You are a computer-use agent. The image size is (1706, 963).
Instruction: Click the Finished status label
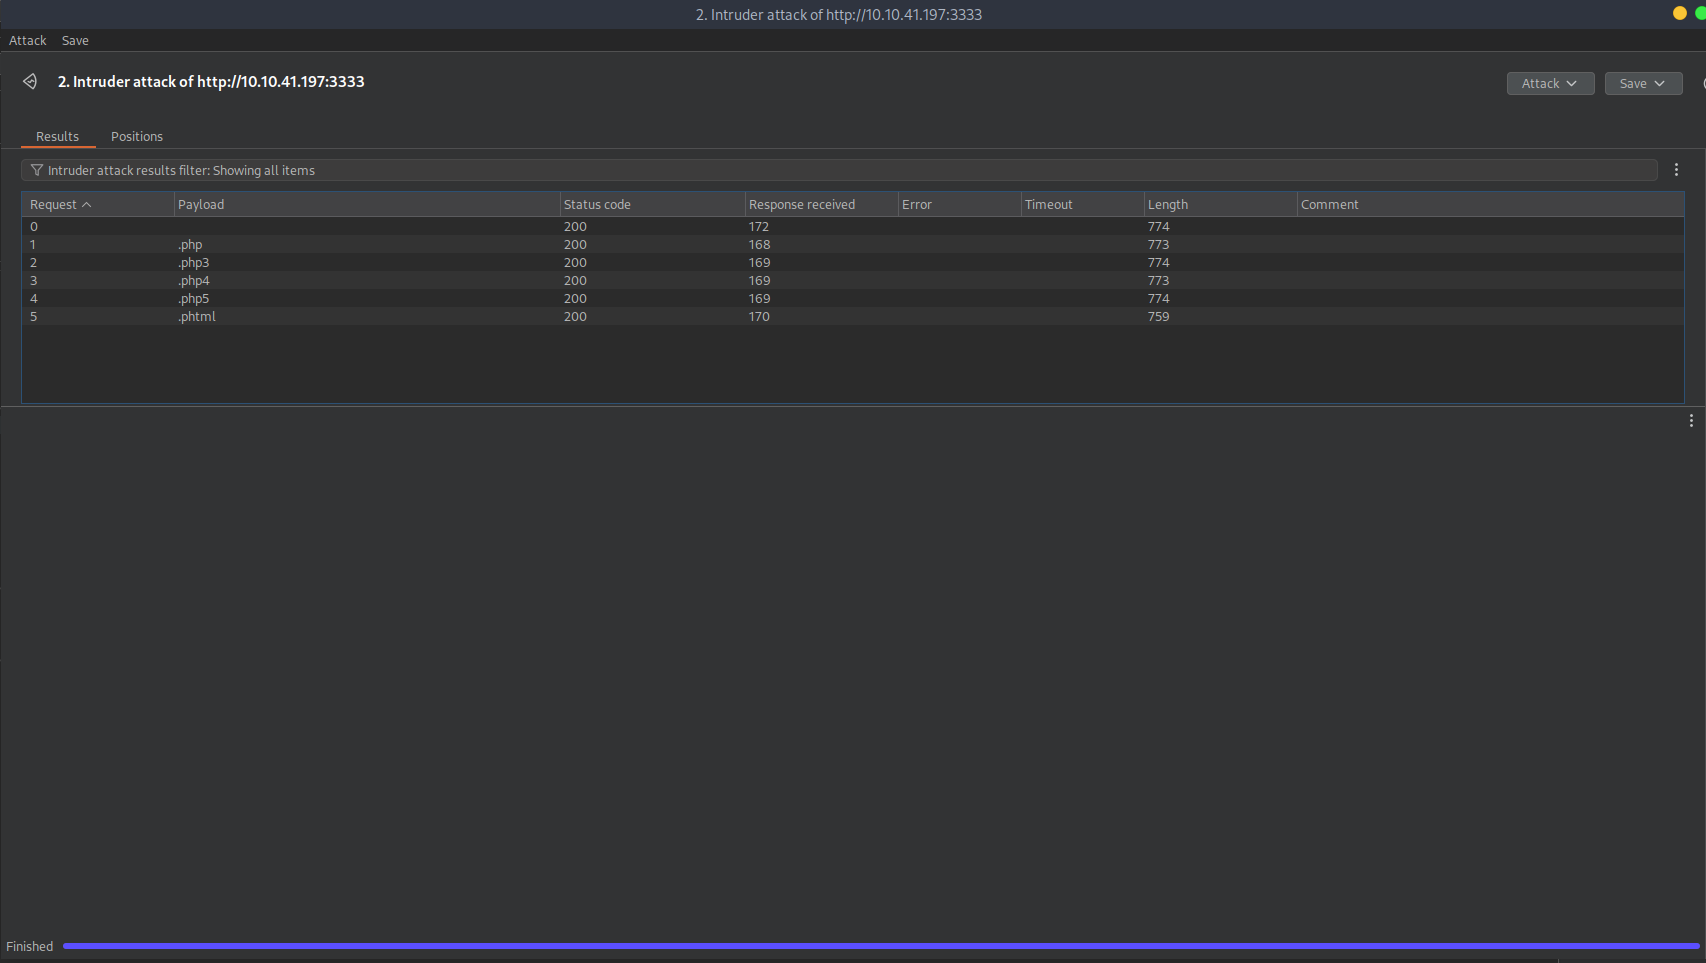(29, 946)
